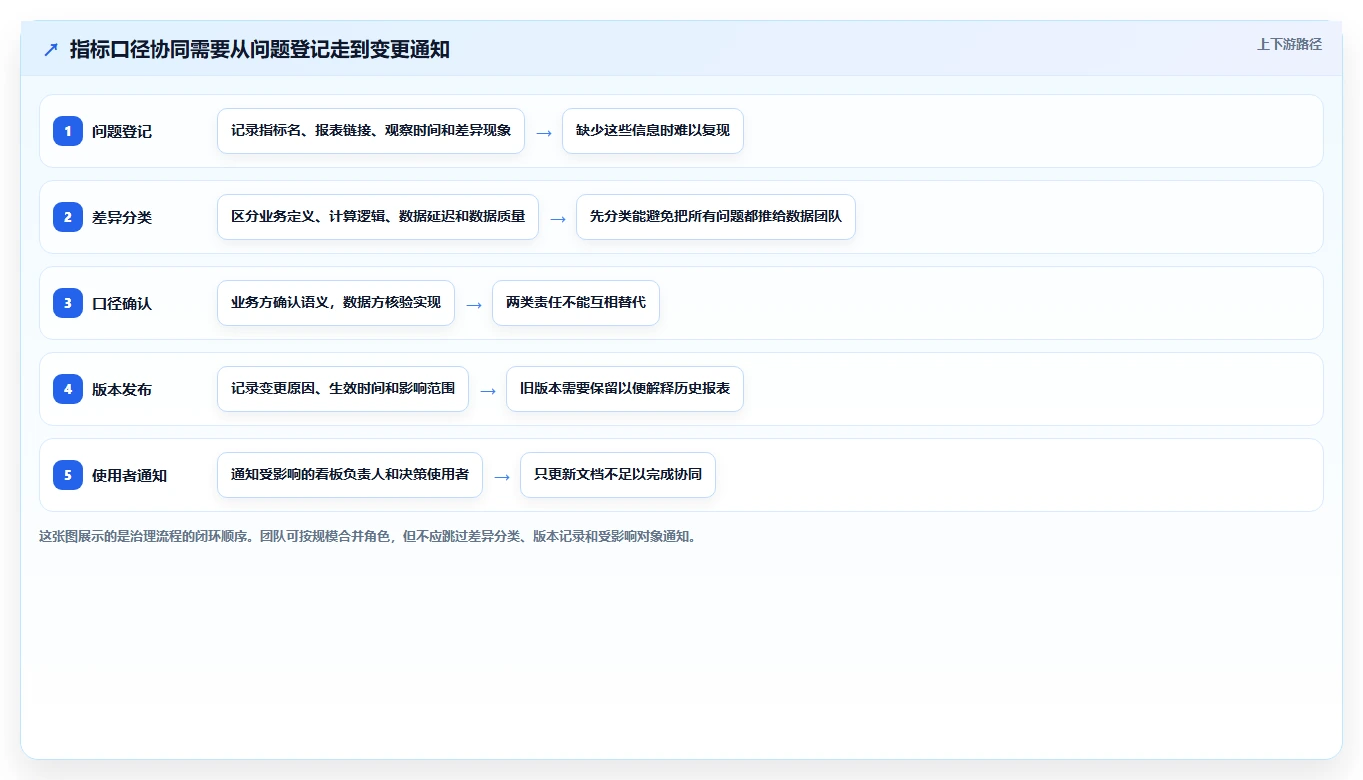Click the arrow in the 差异分类 row
Image resolution: width=1363 pixels, height=780 pixels.
tap(558, 218)
